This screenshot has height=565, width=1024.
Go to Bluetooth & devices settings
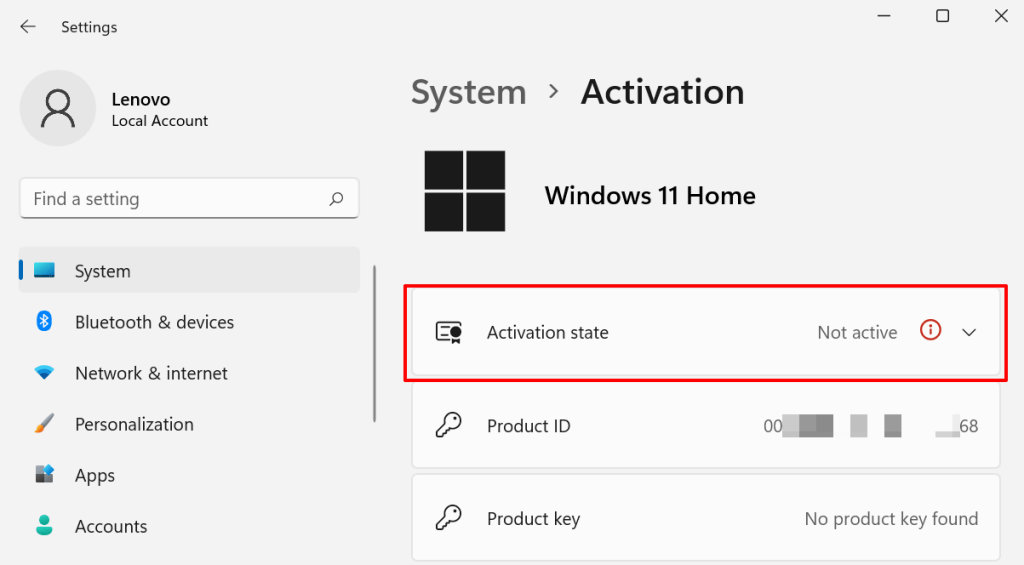[x=154, y=322]
